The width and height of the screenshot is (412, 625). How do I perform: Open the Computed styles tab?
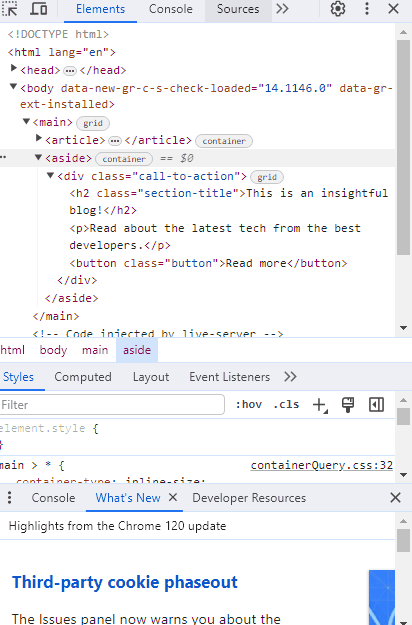pyautogui.click(x=83, y=377)
